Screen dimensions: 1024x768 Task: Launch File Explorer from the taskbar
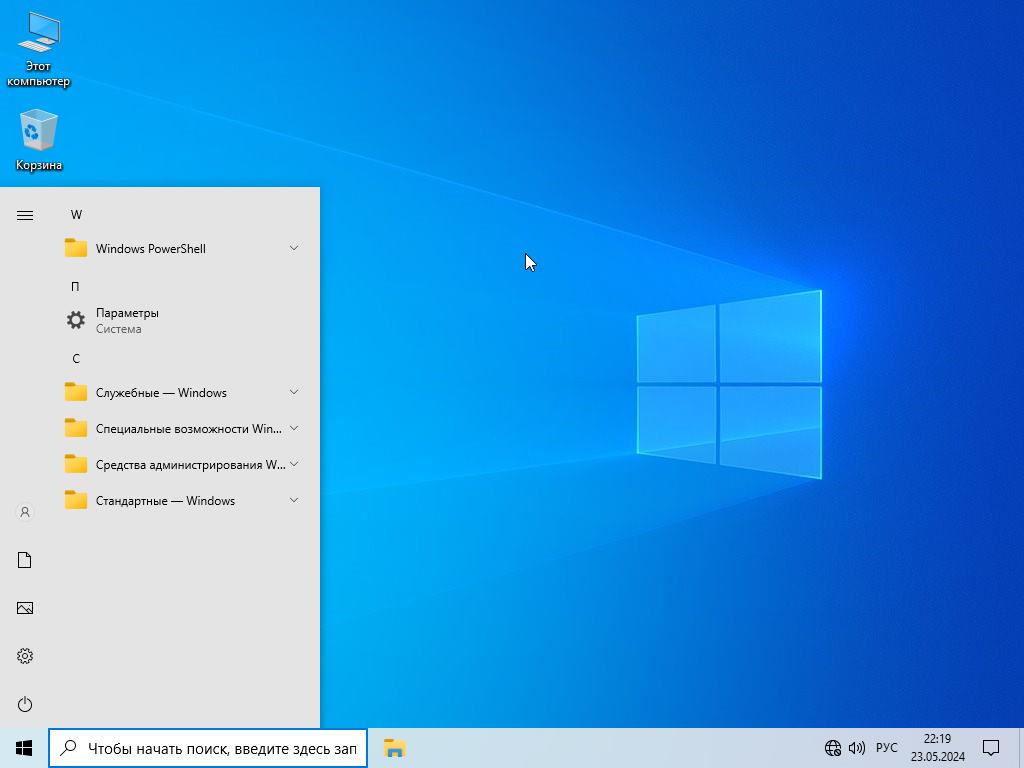pyautogui.click(x=394, y=748)
